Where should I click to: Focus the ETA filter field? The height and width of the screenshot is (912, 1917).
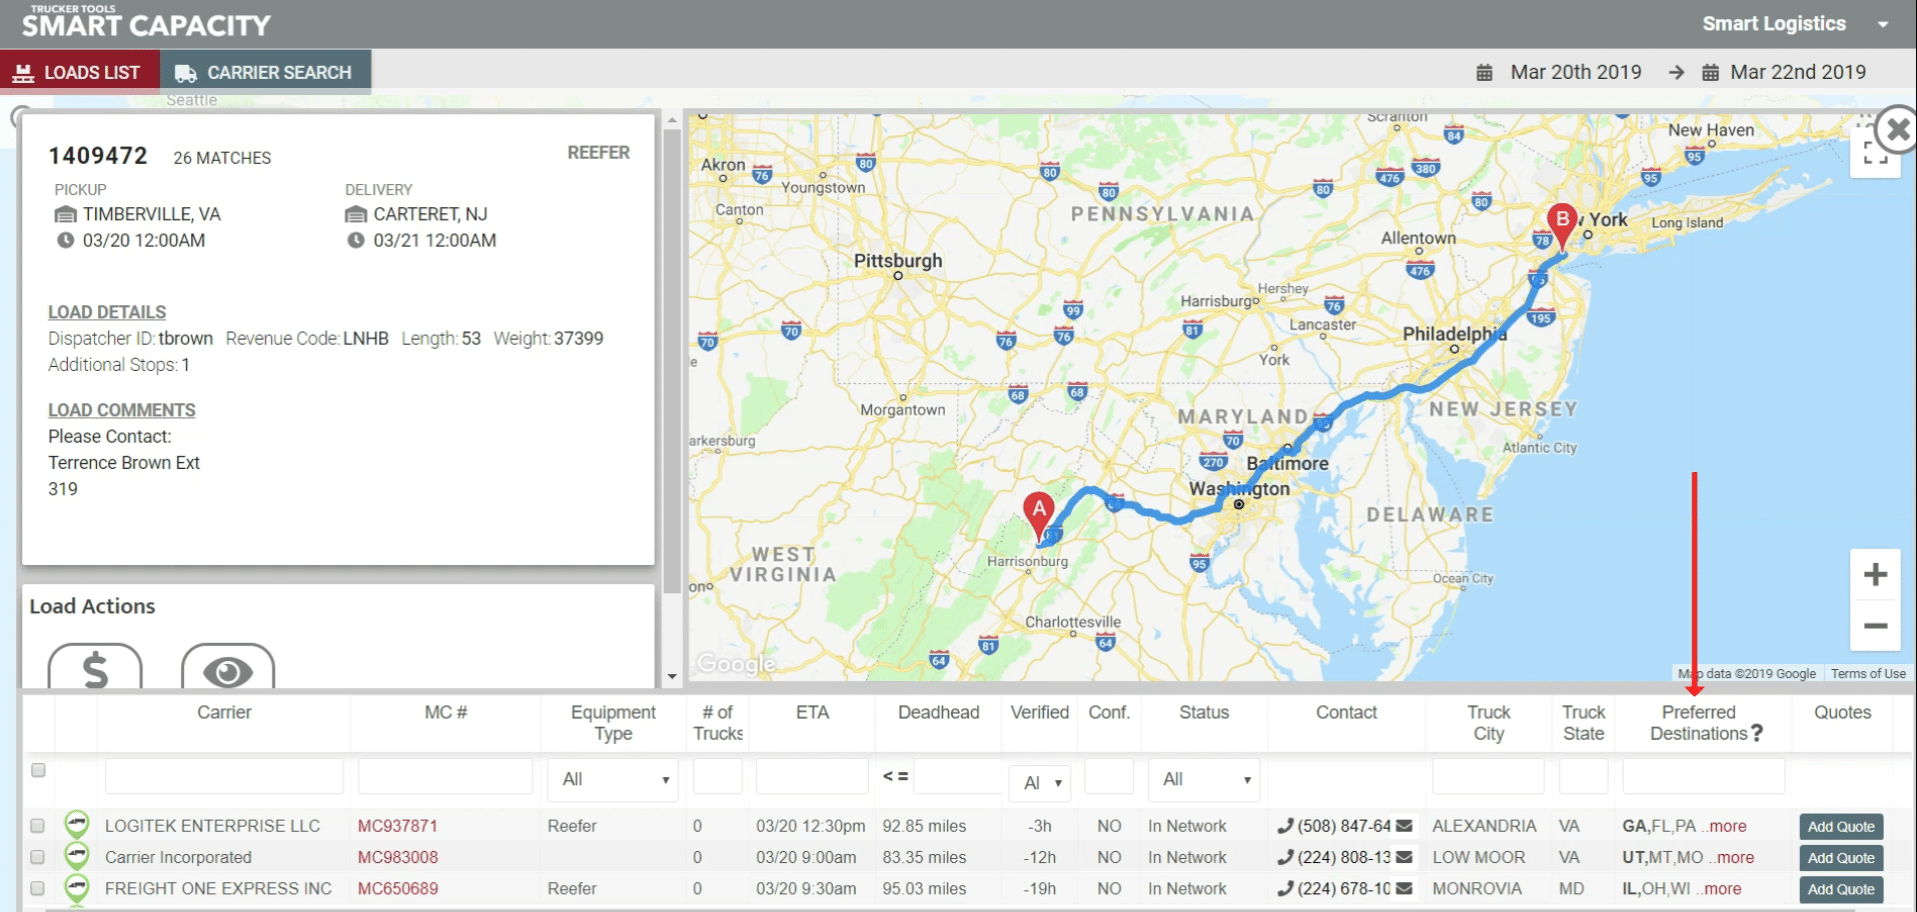pos(812,777)
